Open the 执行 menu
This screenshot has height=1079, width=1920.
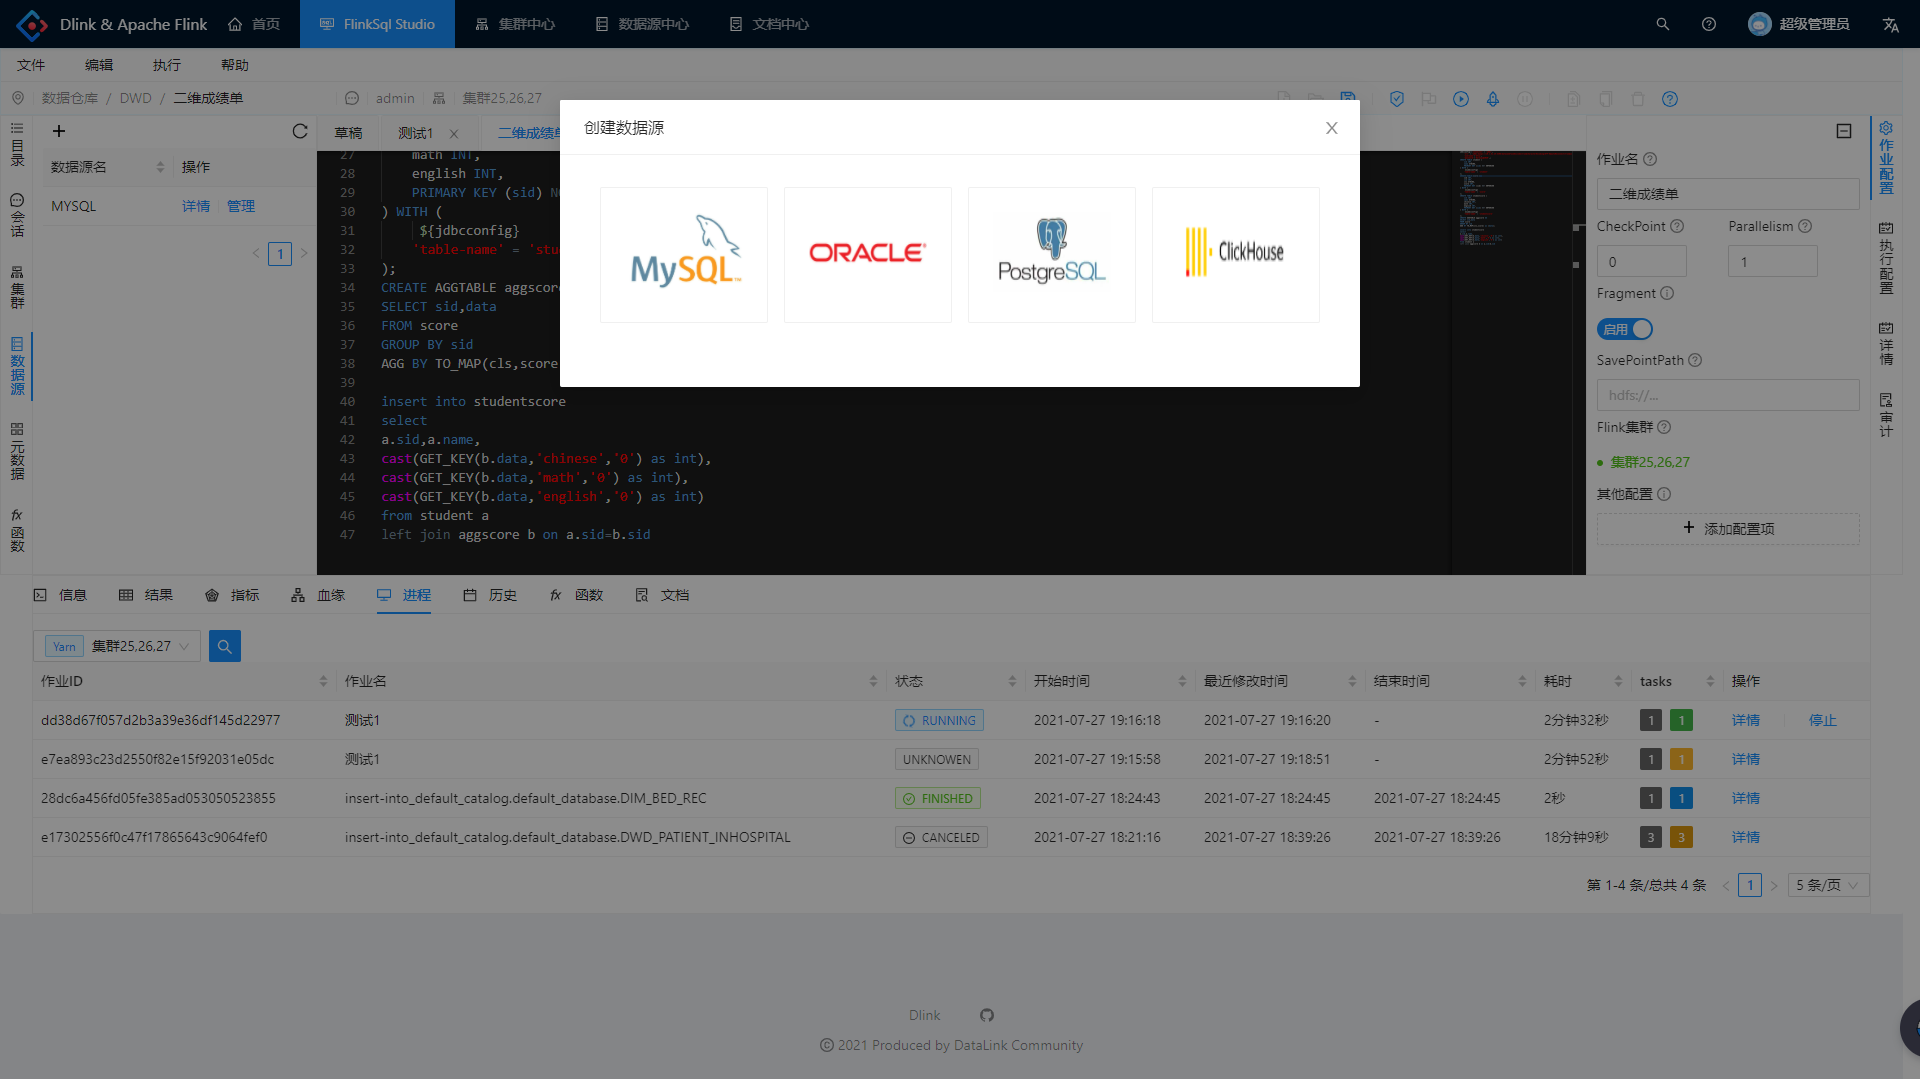pyautogui.click(x=167, y=65)
